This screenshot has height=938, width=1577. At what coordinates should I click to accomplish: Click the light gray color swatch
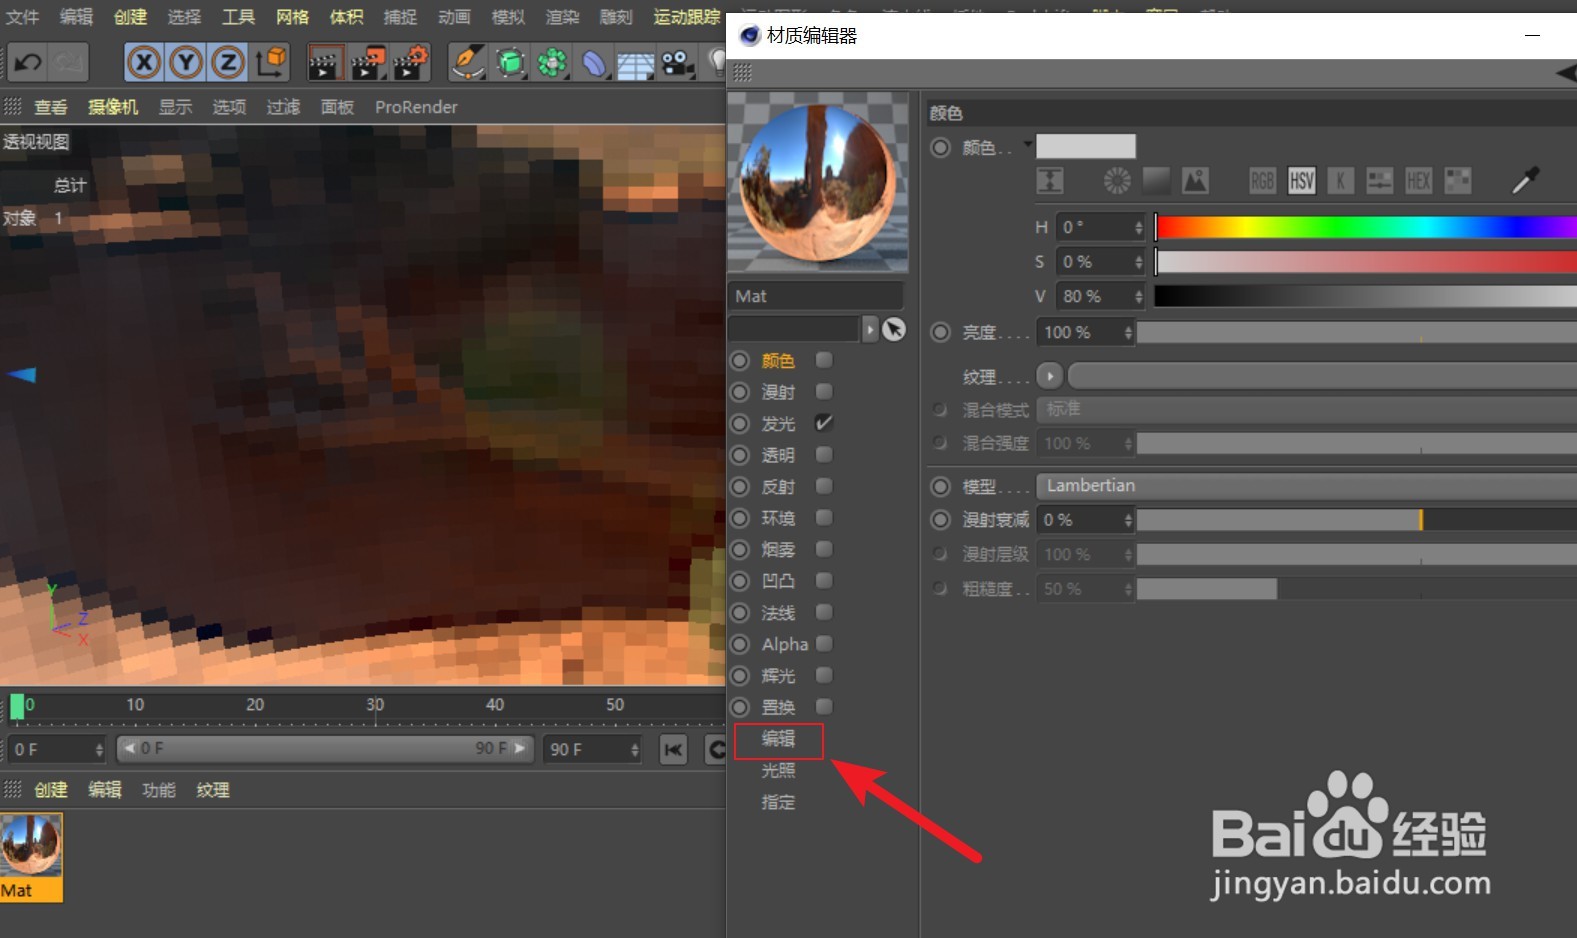(x=1086, y=146)
